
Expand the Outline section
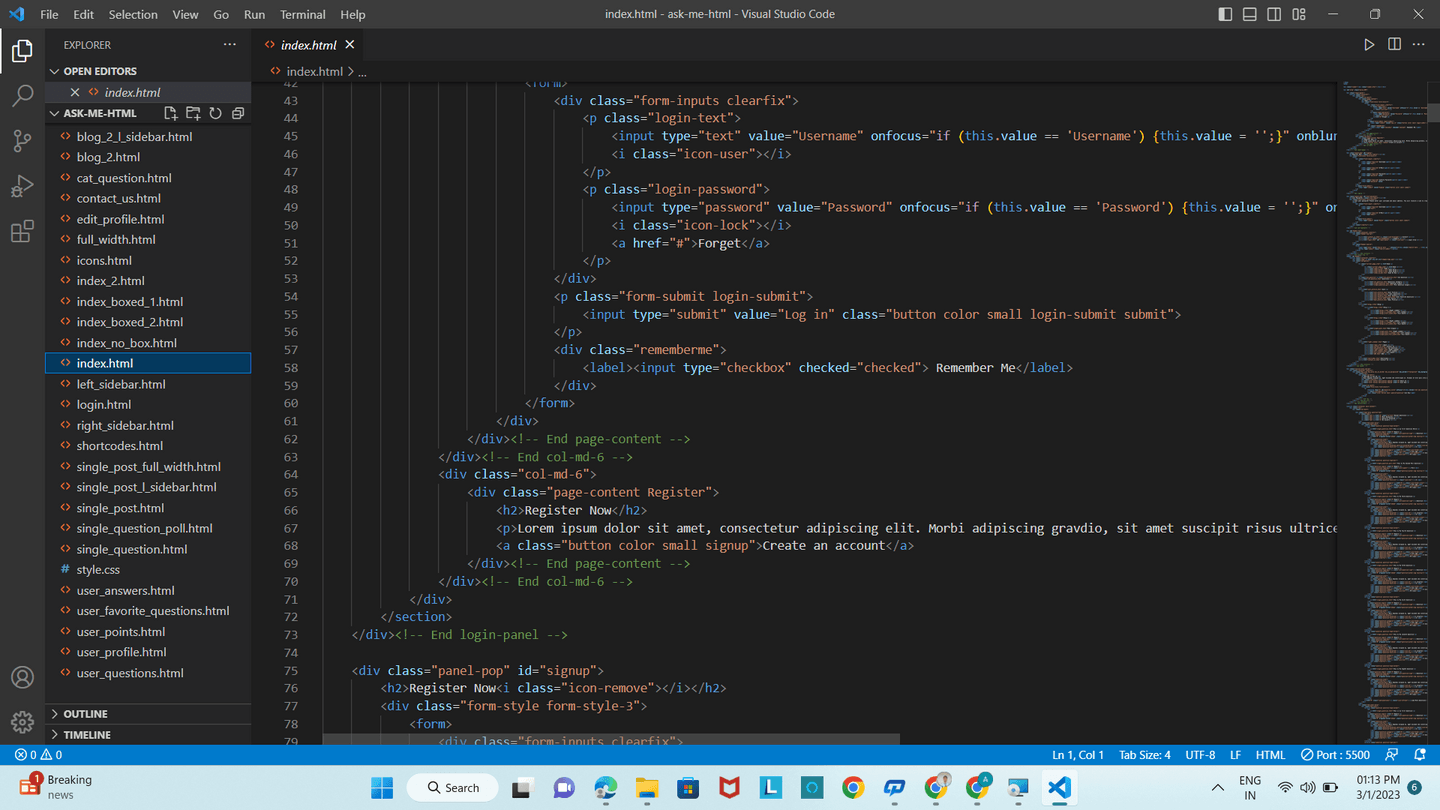(x=148, y=714)
